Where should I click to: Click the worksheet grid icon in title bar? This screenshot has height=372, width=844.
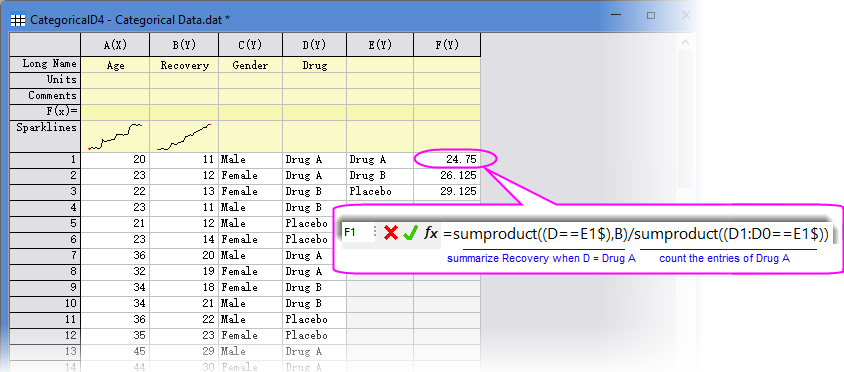pyautogui.click(x=18, y=20)
